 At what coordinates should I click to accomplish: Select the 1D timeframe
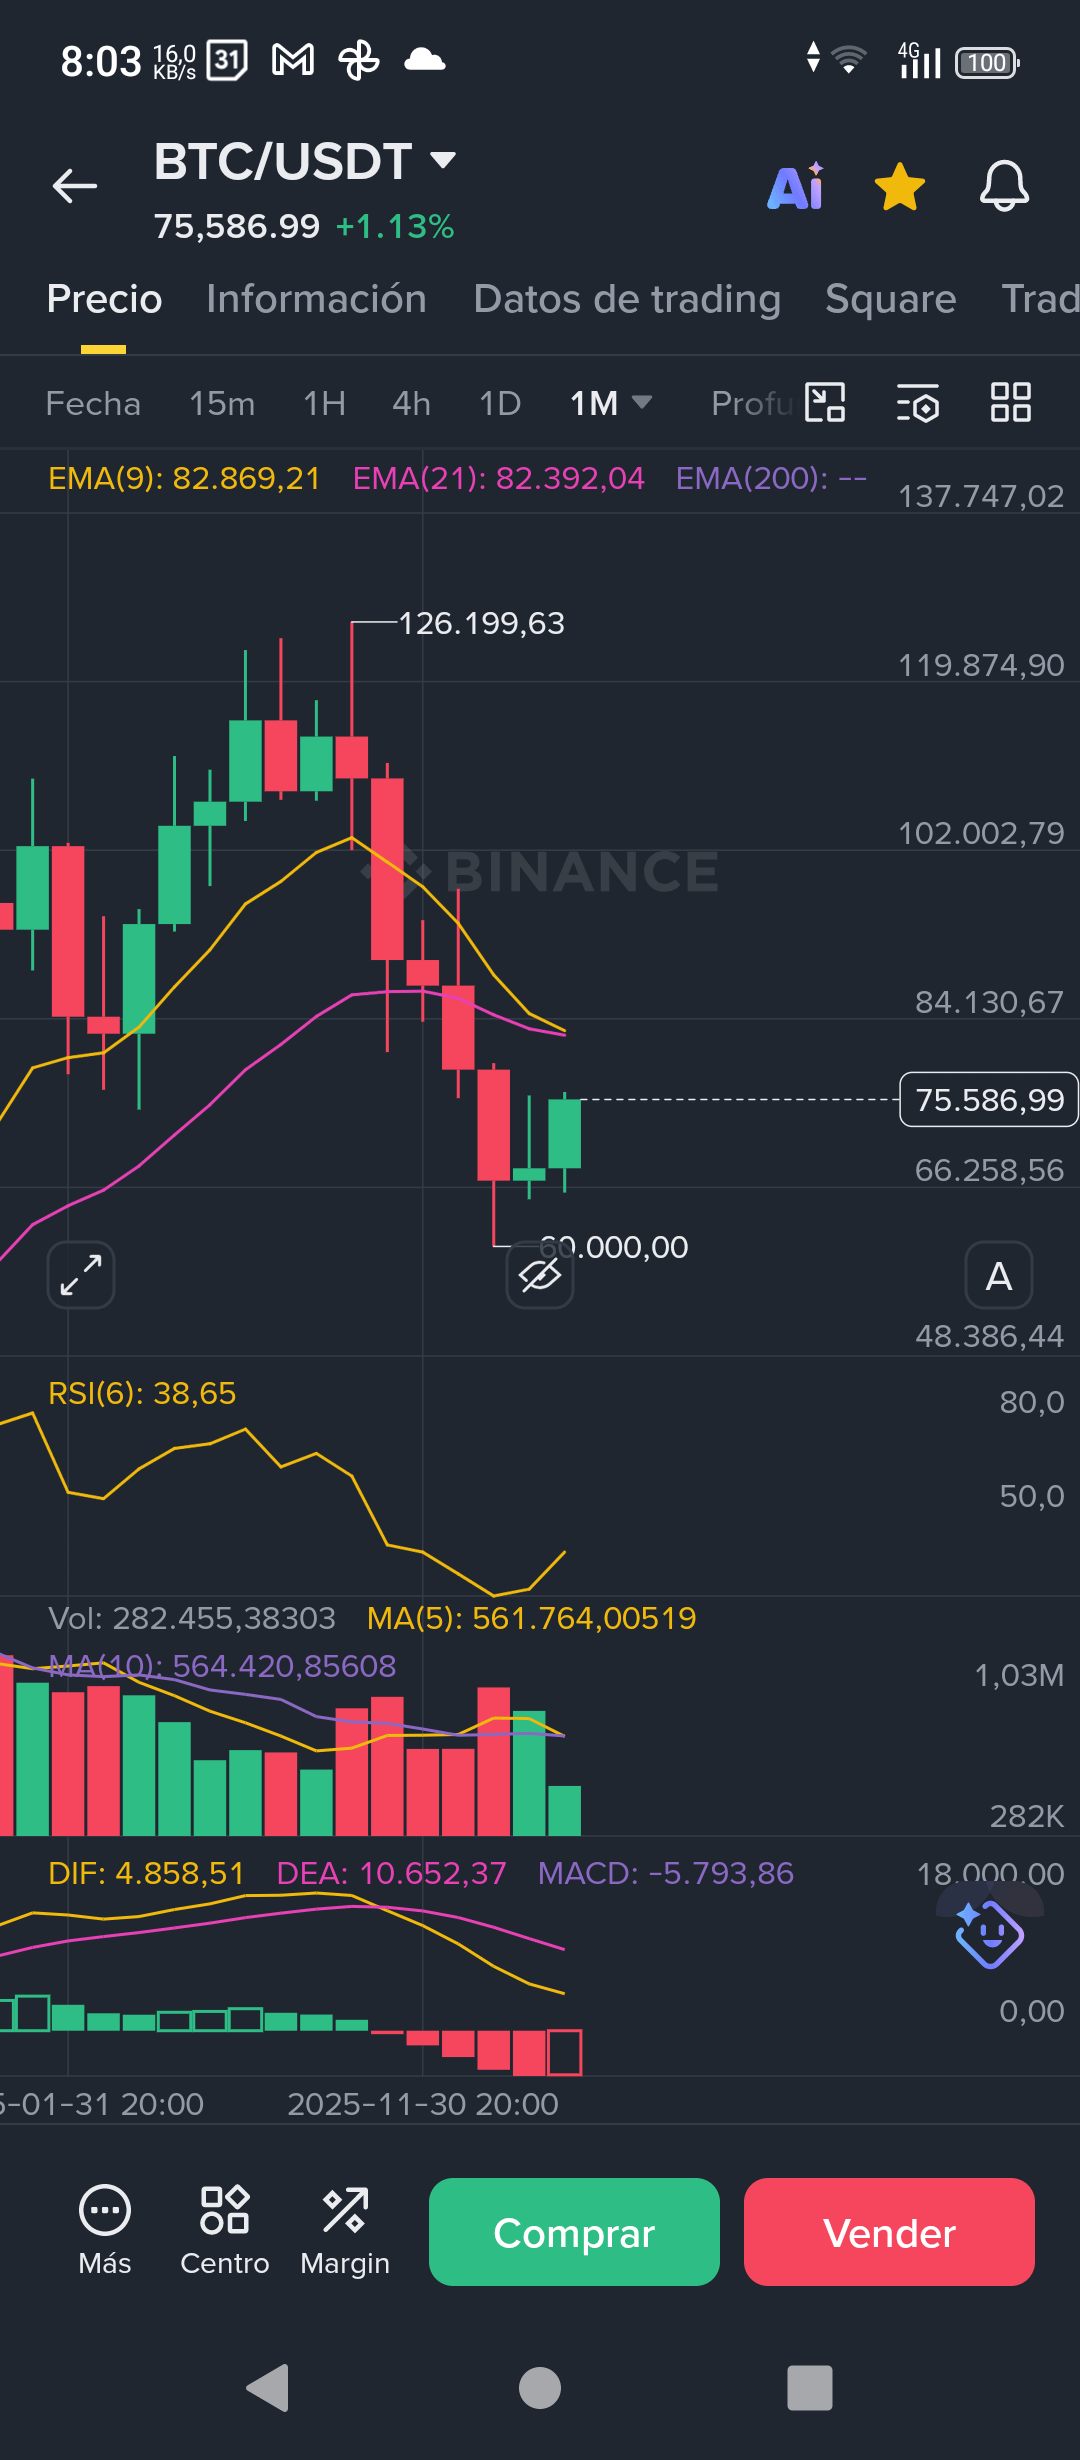click(500, 404)
